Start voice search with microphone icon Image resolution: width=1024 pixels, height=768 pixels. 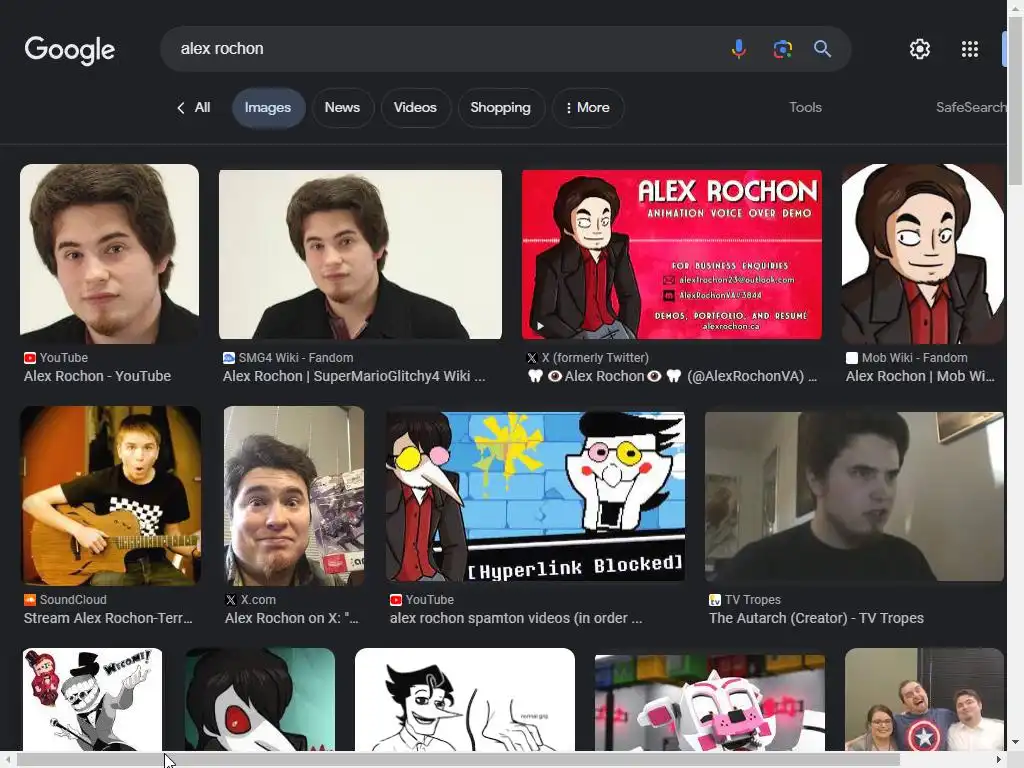739,49
